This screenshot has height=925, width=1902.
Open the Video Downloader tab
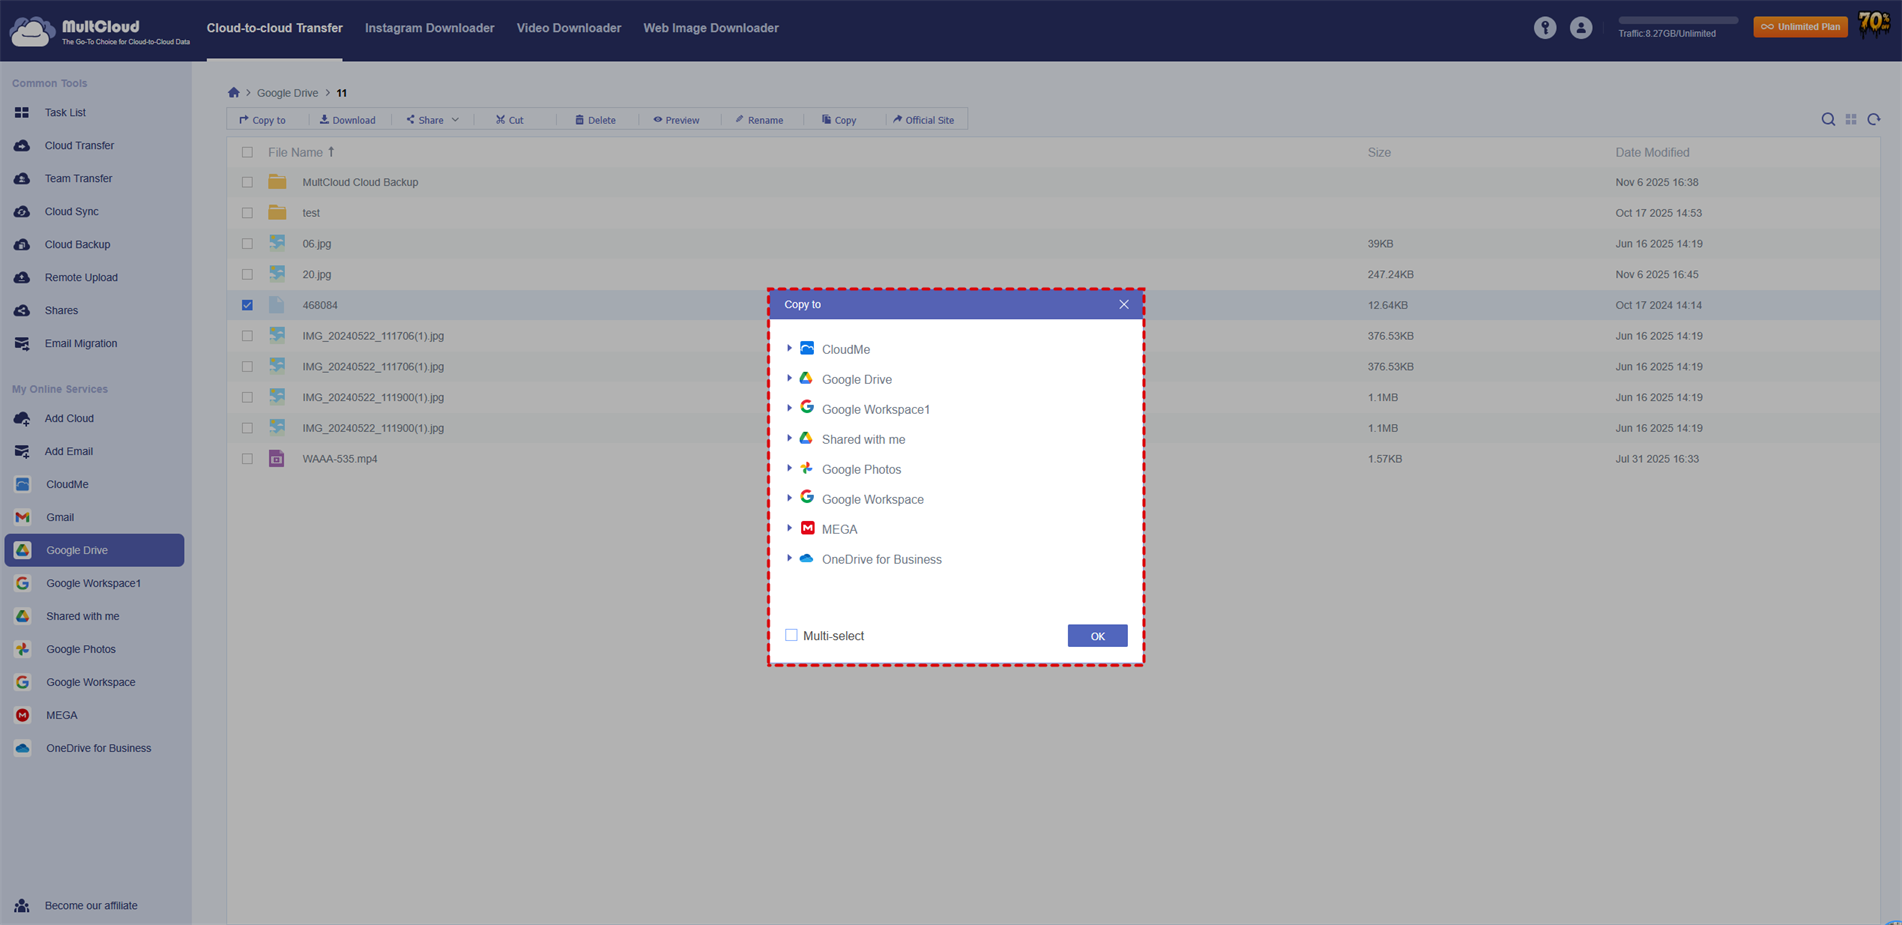(569, 28)
